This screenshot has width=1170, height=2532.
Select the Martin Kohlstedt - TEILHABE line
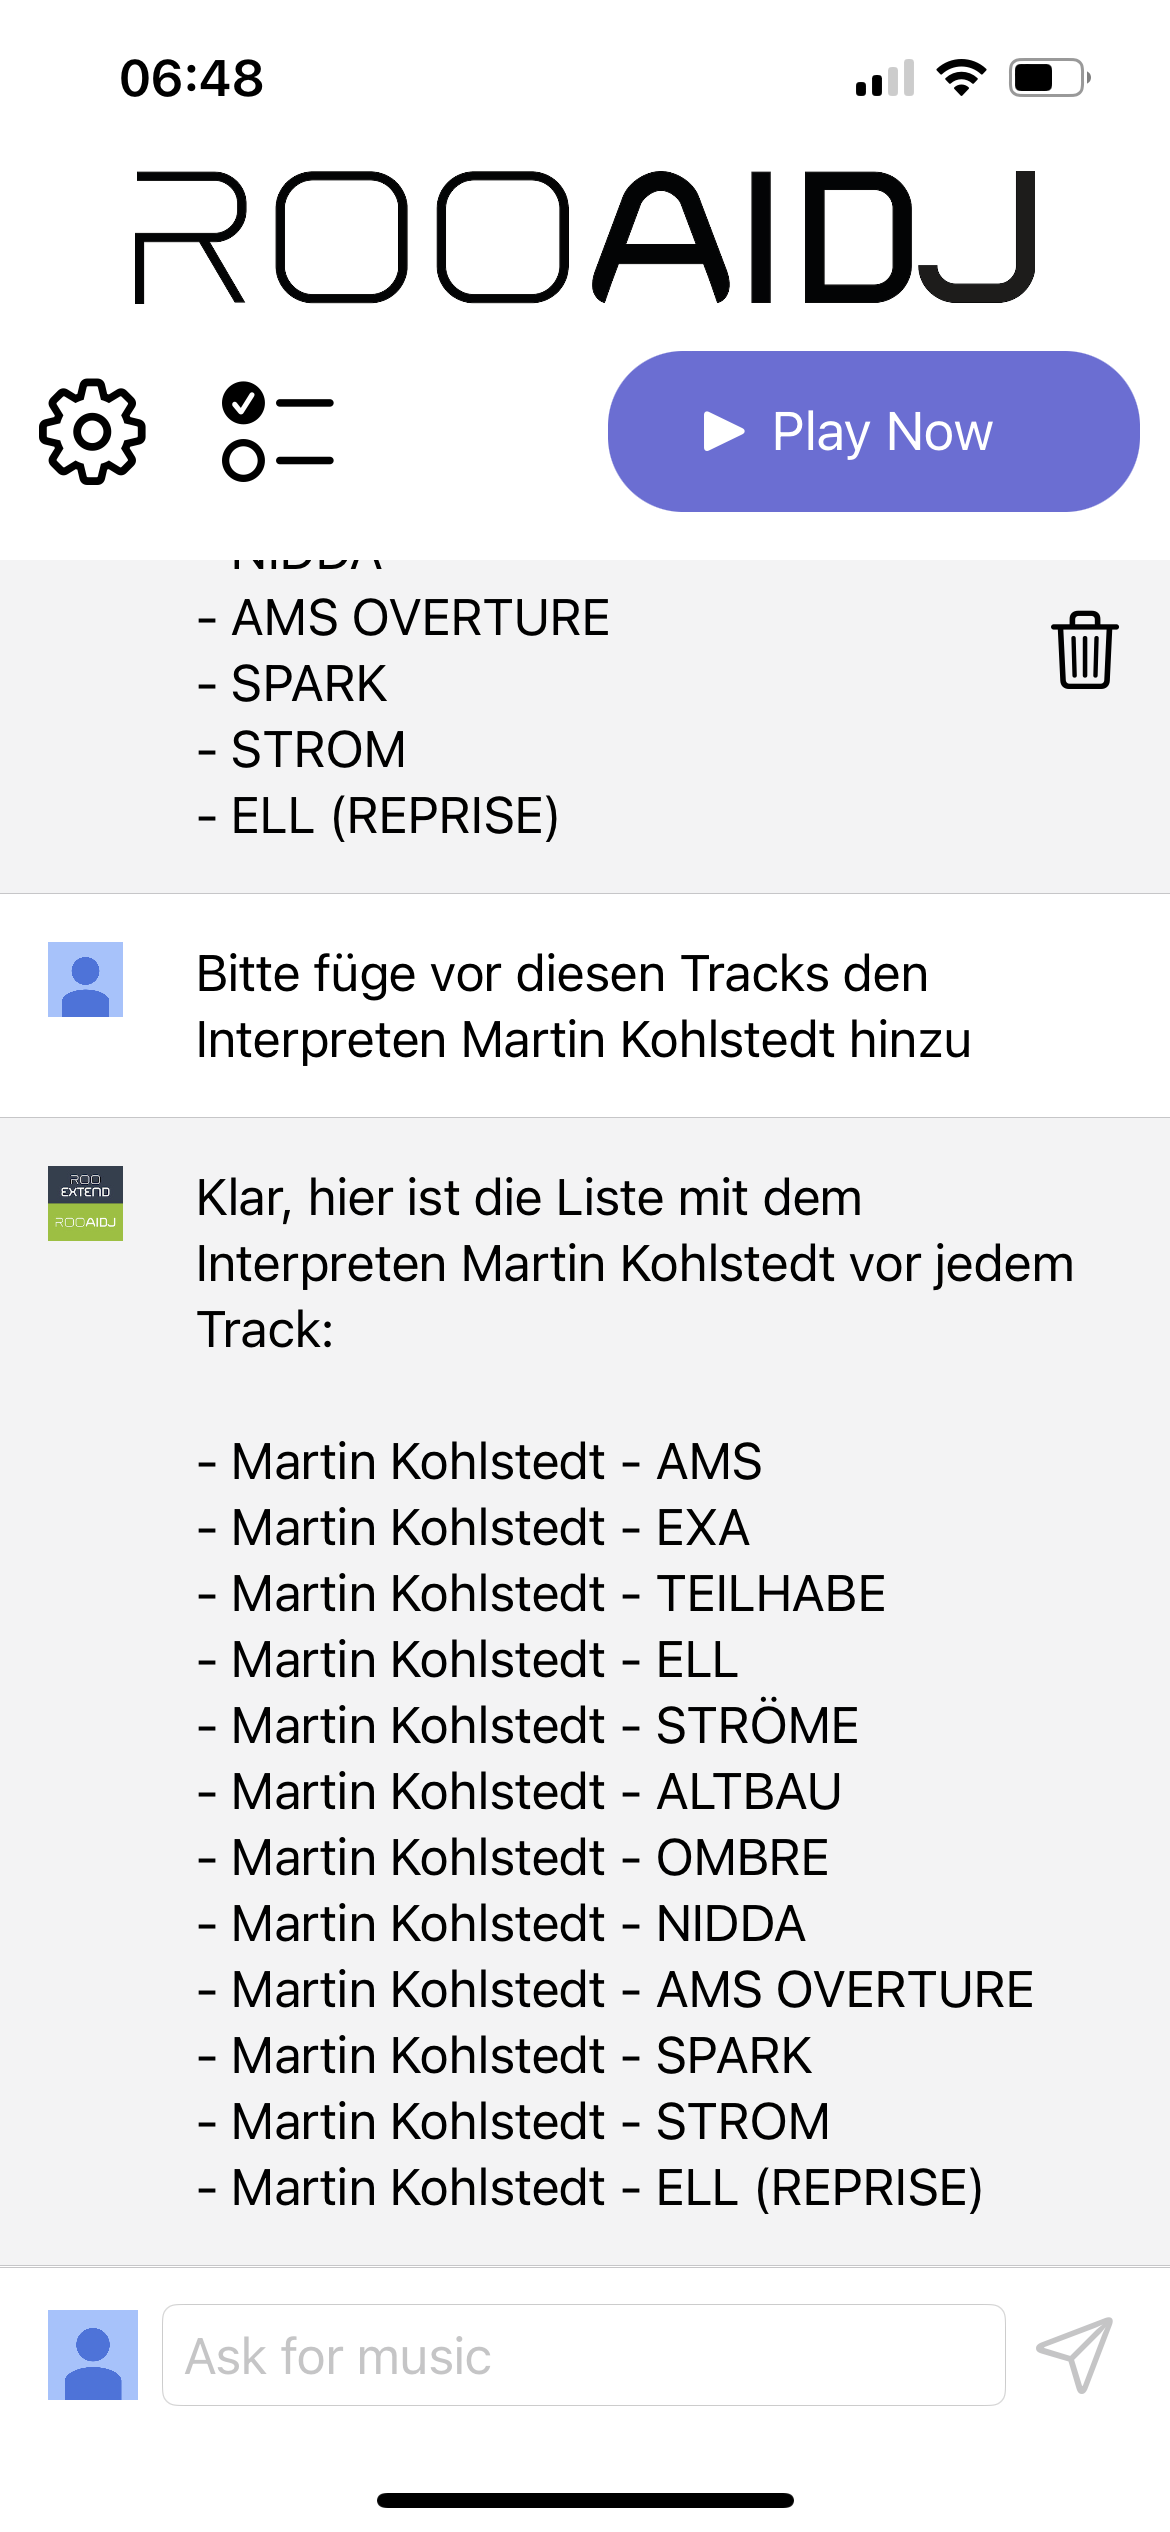click(542, 1593)
